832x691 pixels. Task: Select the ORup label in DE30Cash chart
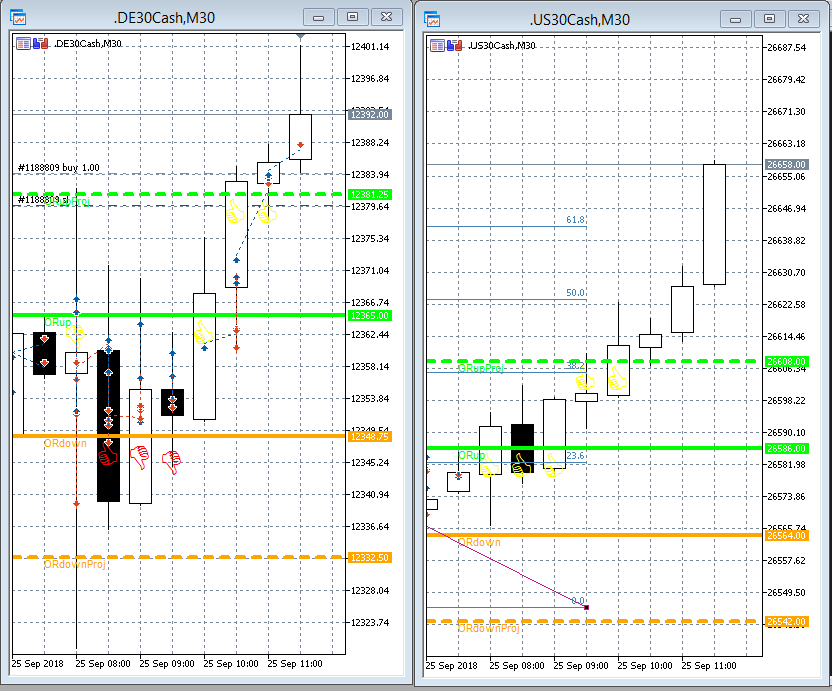pos(57,322)
